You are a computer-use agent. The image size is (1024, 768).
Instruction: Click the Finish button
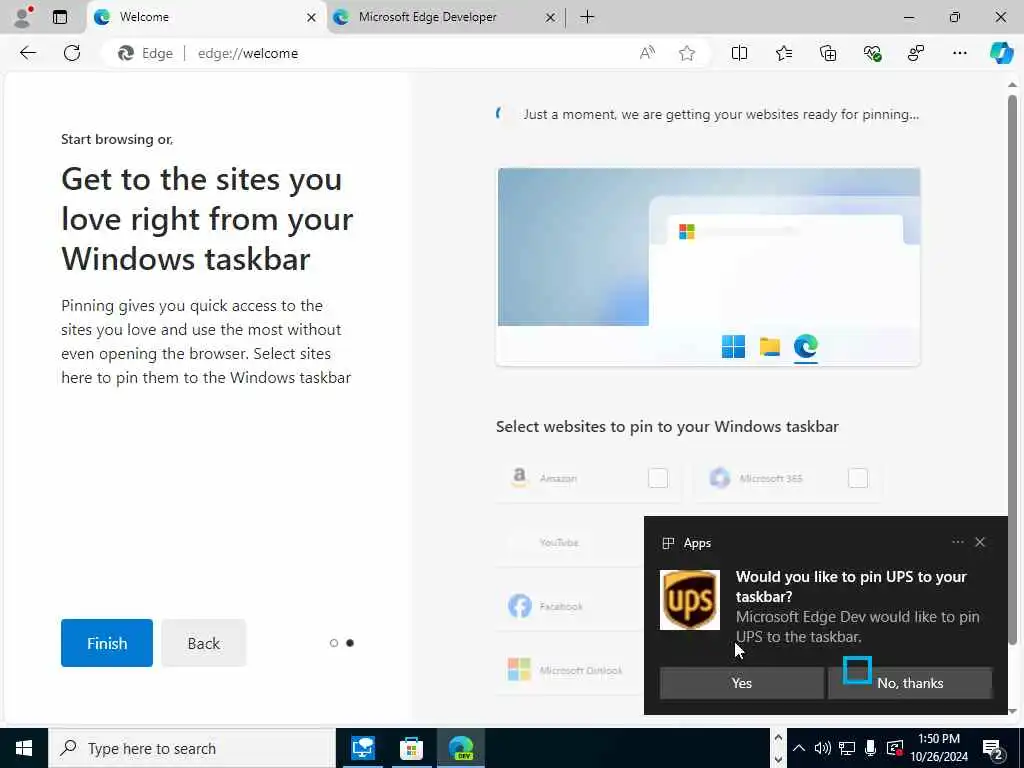click(x=107, y=643)
